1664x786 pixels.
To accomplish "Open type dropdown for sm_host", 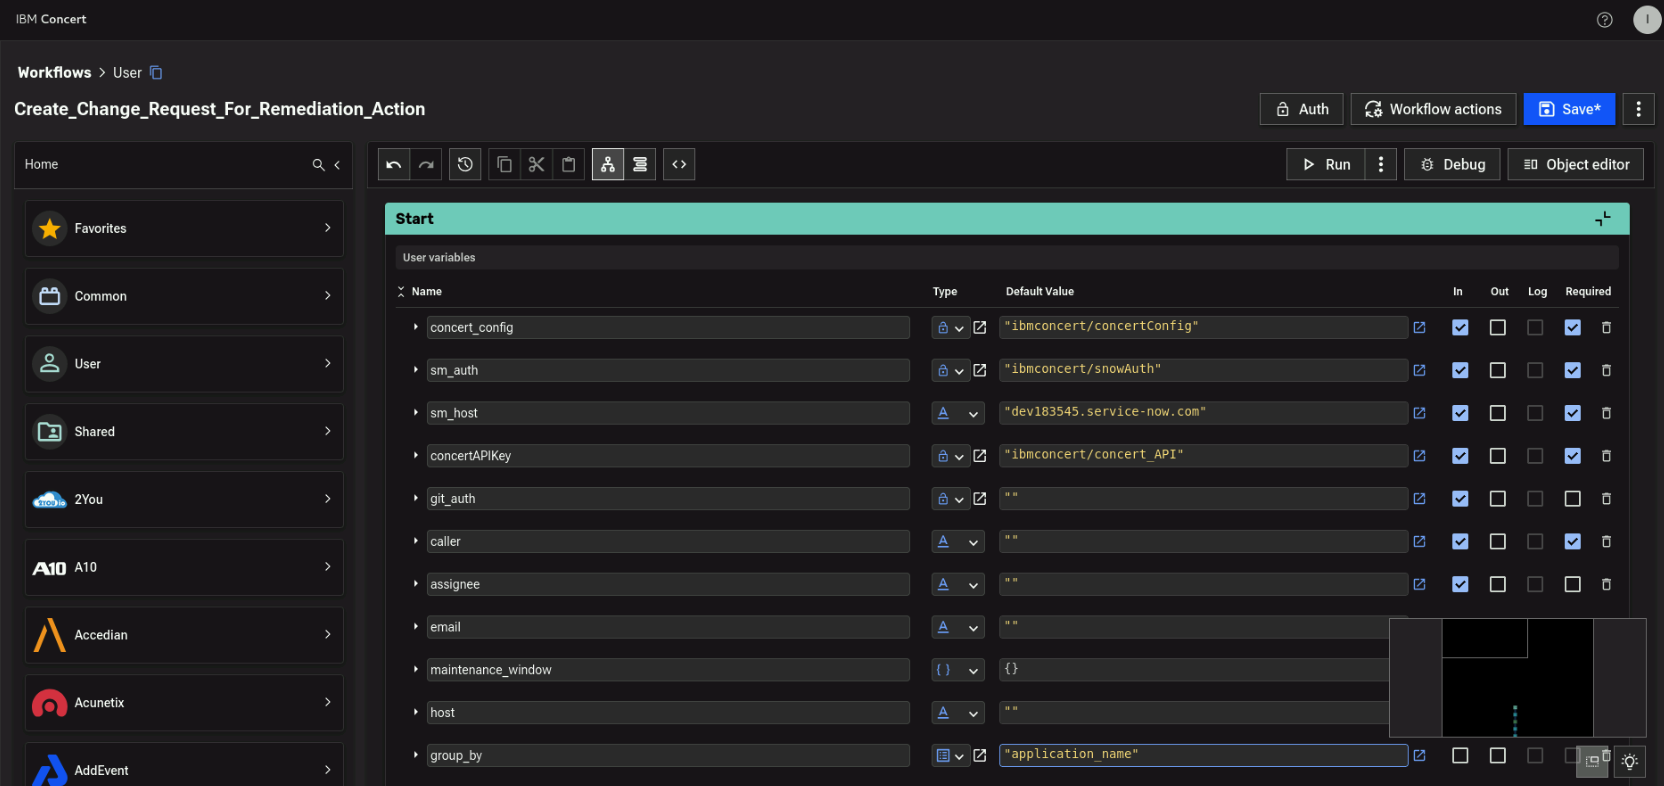I will point(958,413).
